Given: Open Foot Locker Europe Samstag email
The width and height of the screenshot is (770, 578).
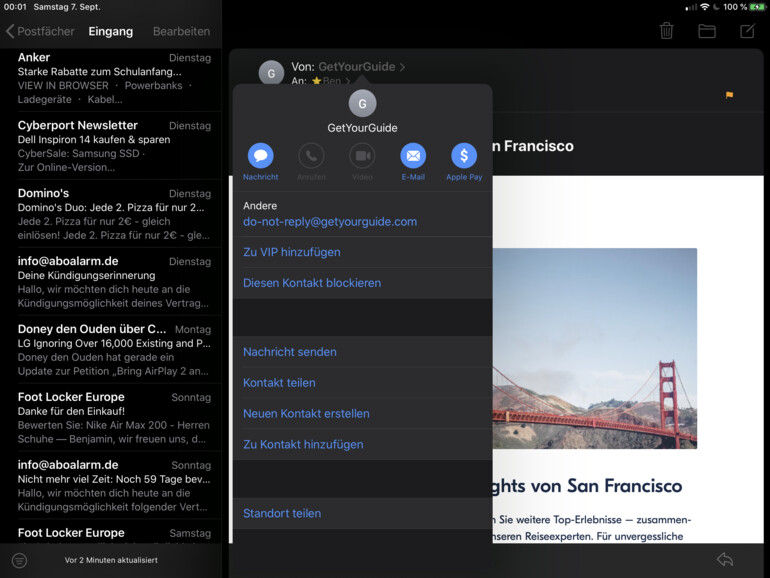Looking at the screenshot, I should (x=111, y=531).
